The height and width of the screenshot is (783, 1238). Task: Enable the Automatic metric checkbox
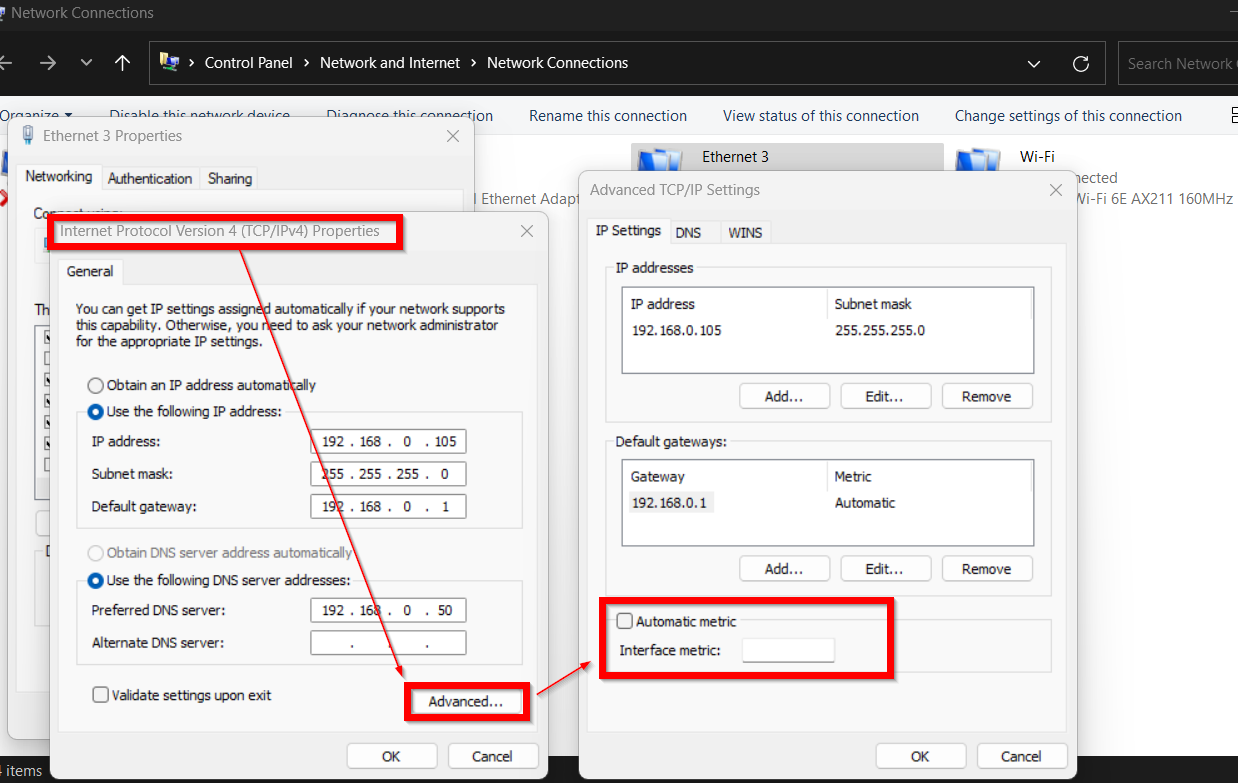[625, 621]
